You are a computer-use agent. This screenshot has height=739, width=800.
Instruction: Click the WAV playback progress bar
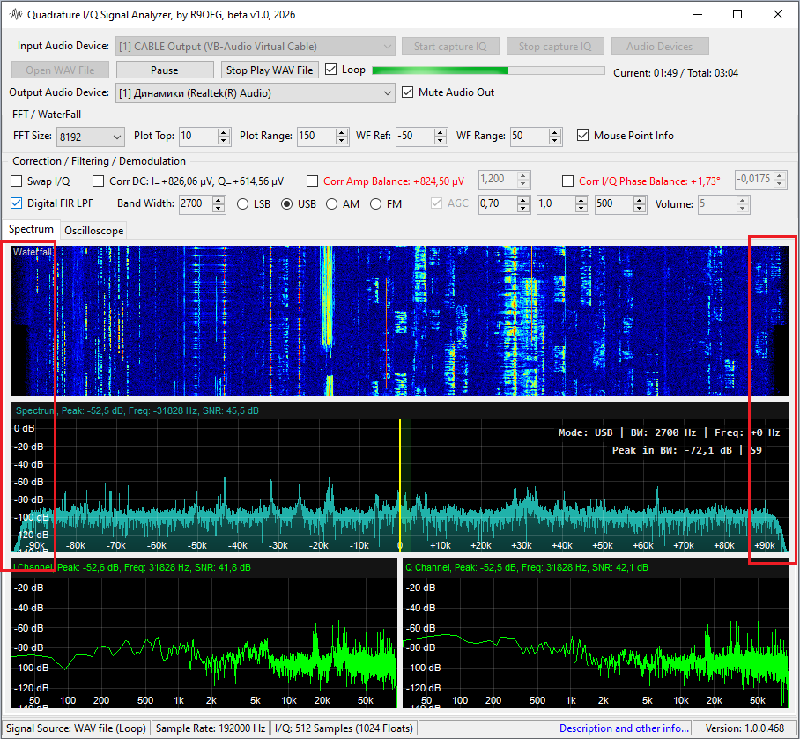pyautogui.click(x=487, y=71)
